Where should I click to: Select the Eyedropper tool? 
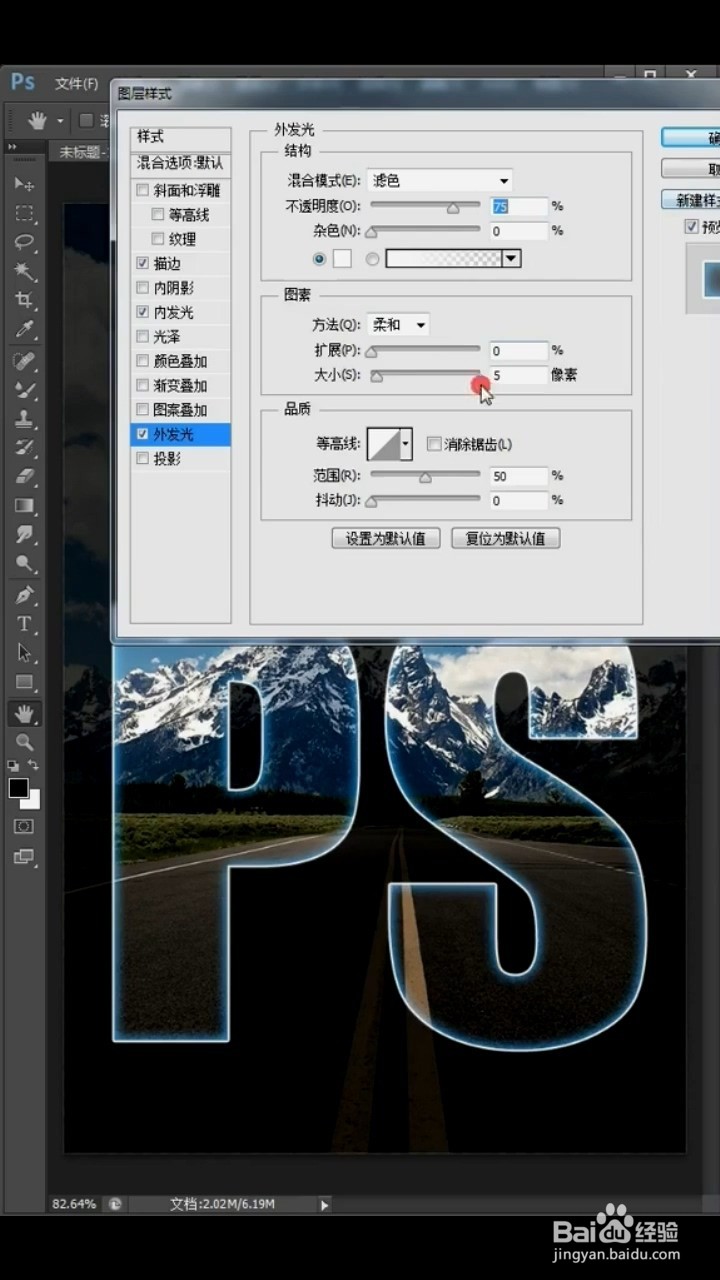25,329
